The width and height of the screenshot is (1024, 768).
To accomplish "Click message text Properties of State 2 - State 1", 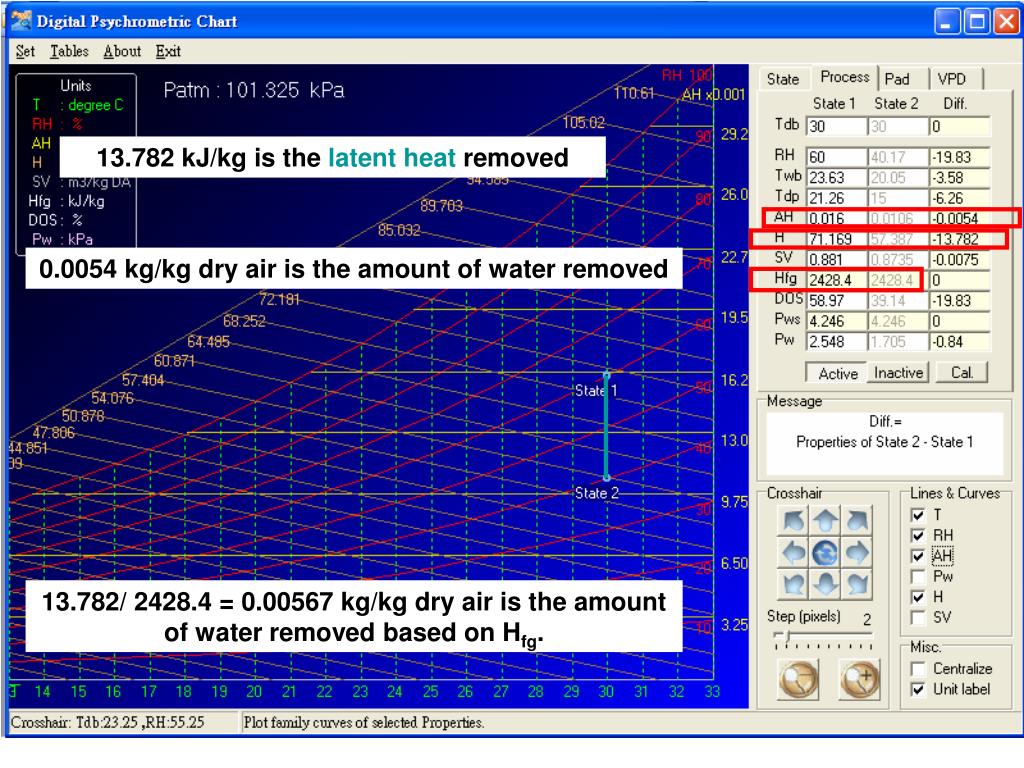I will 884,442.
